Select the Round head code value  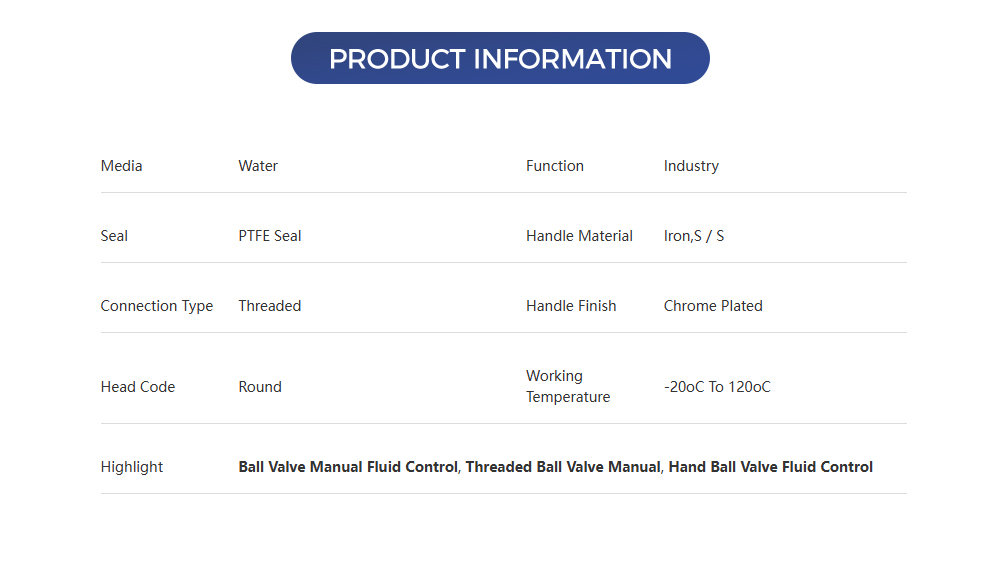click(x=260, y=387)
